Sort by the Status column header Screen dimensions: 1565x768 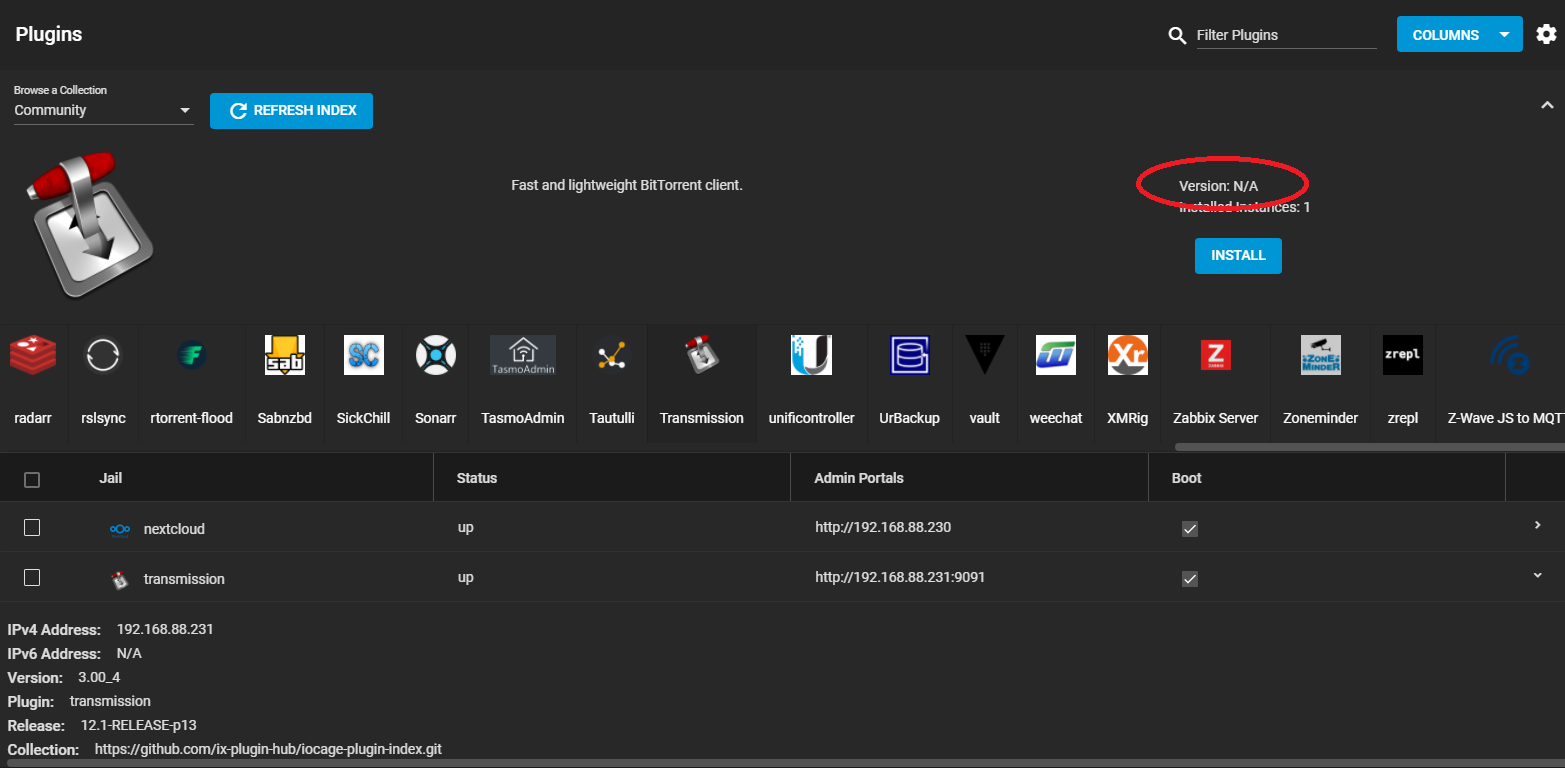coord(477,478)
